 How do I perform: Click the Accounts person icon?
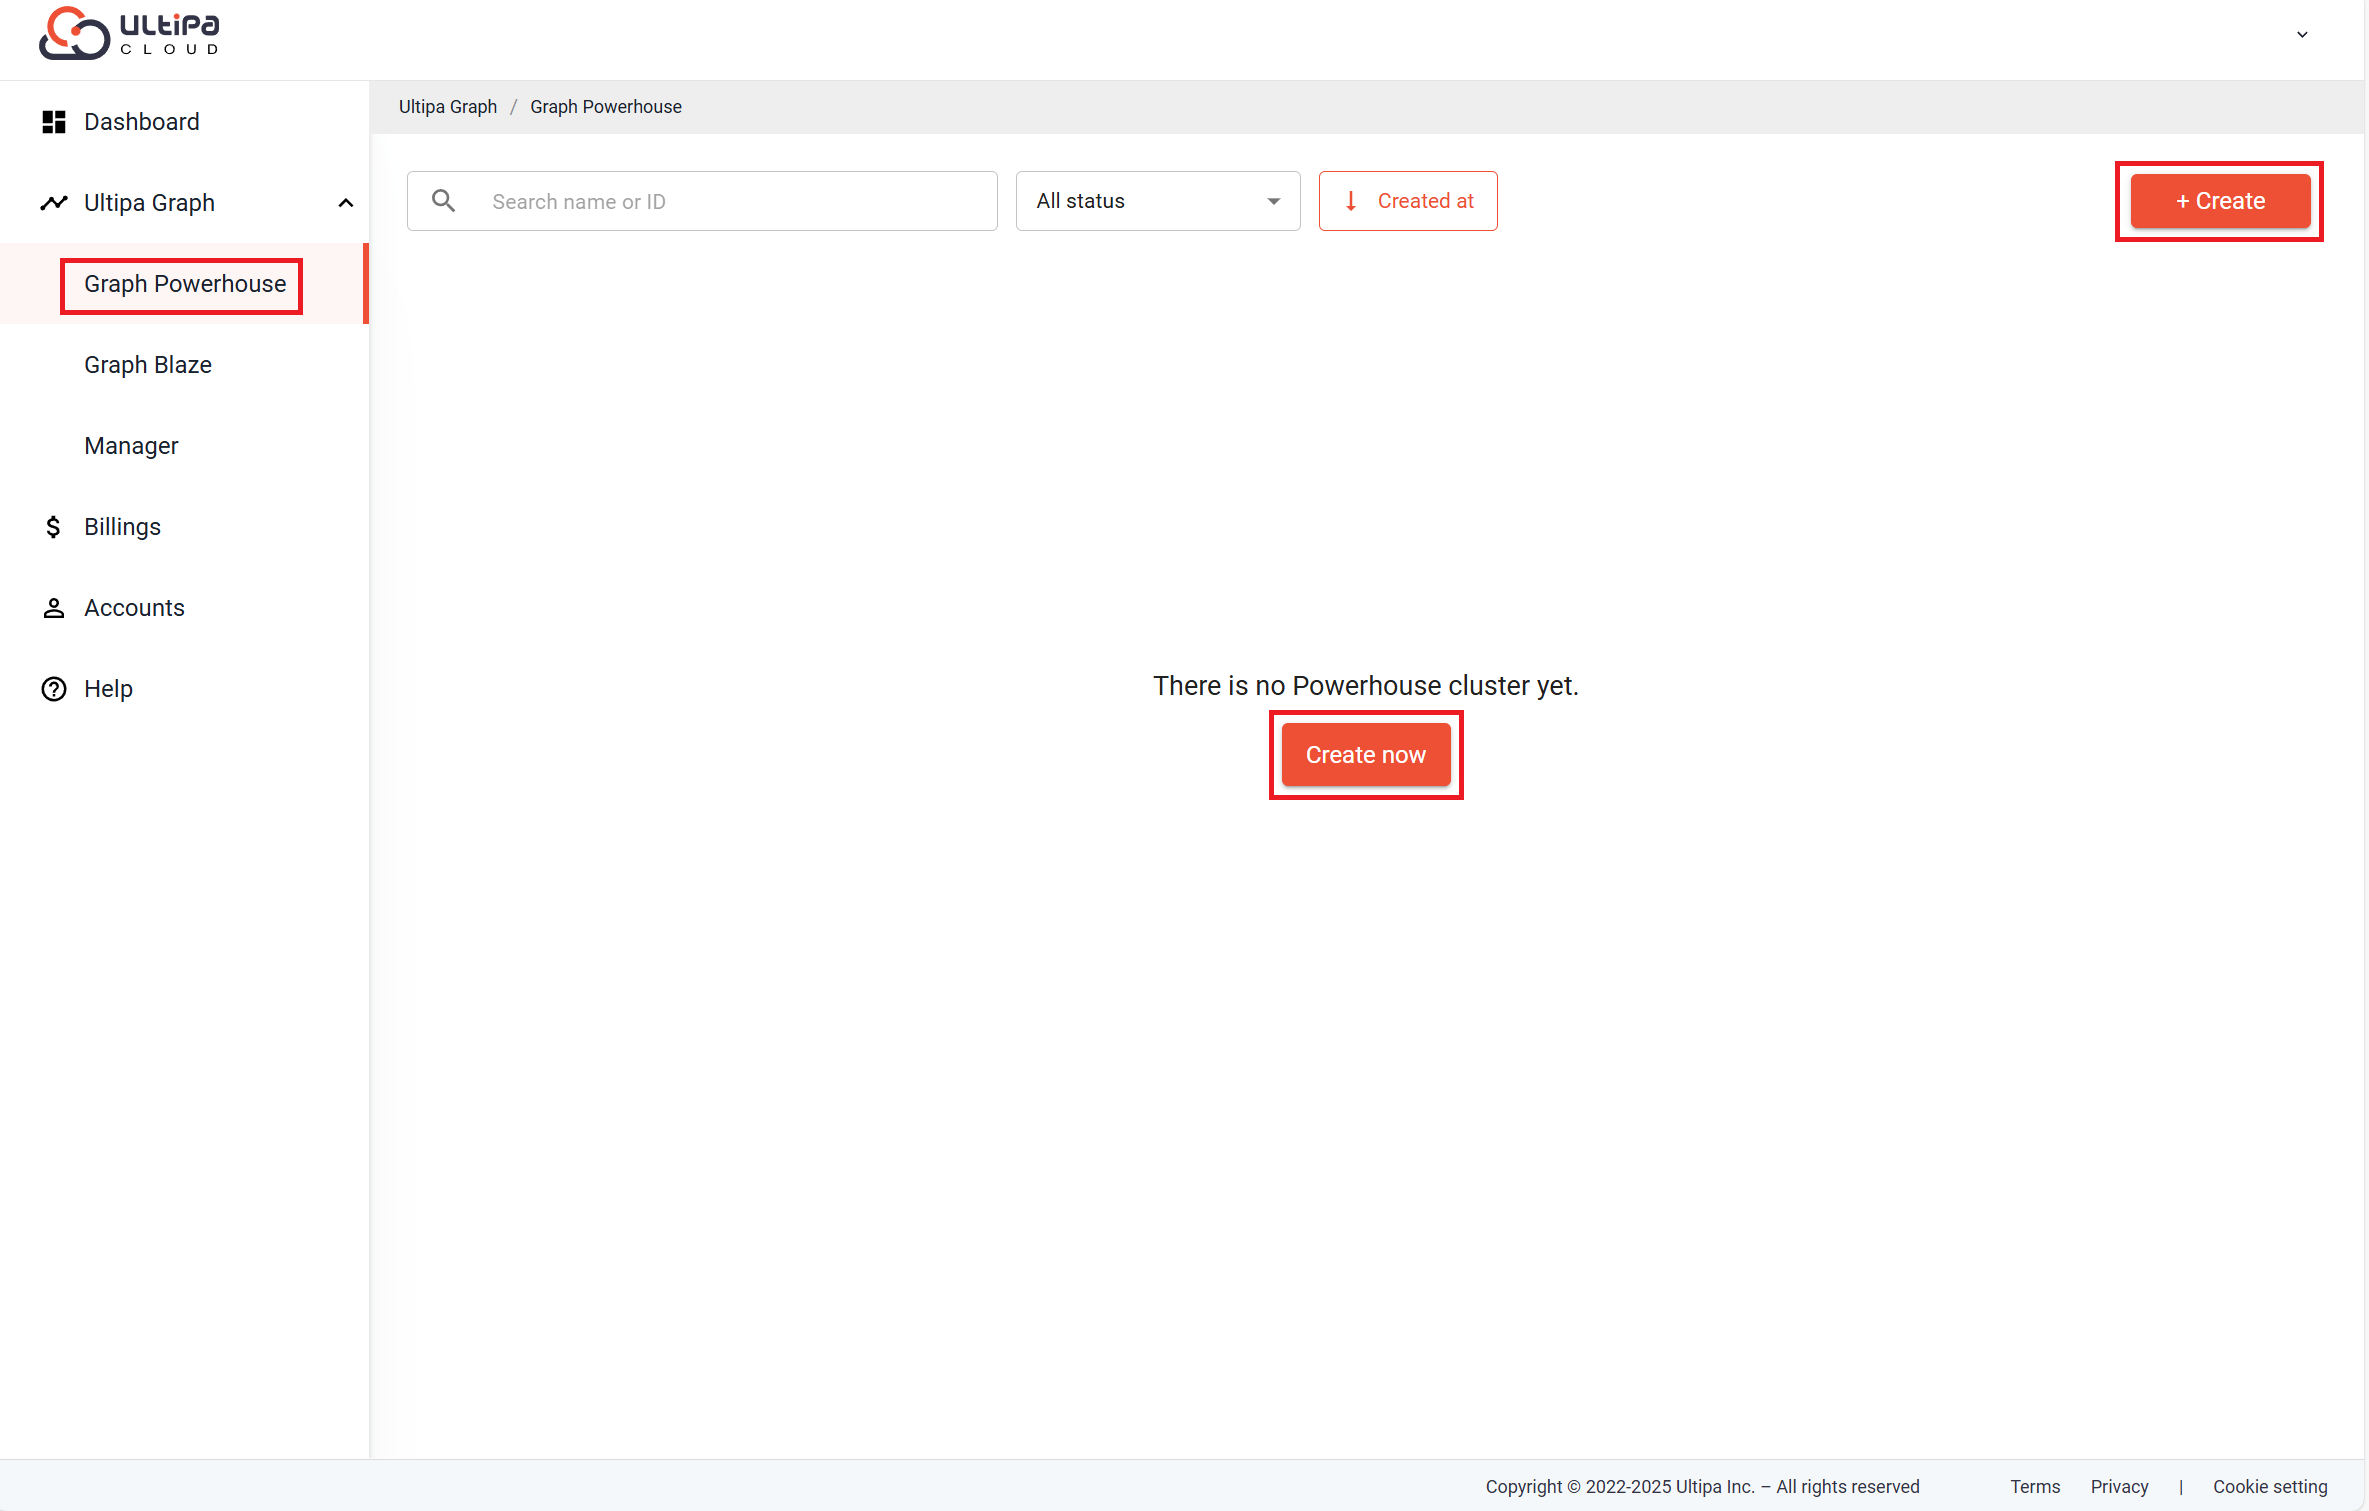coord(54,608)
